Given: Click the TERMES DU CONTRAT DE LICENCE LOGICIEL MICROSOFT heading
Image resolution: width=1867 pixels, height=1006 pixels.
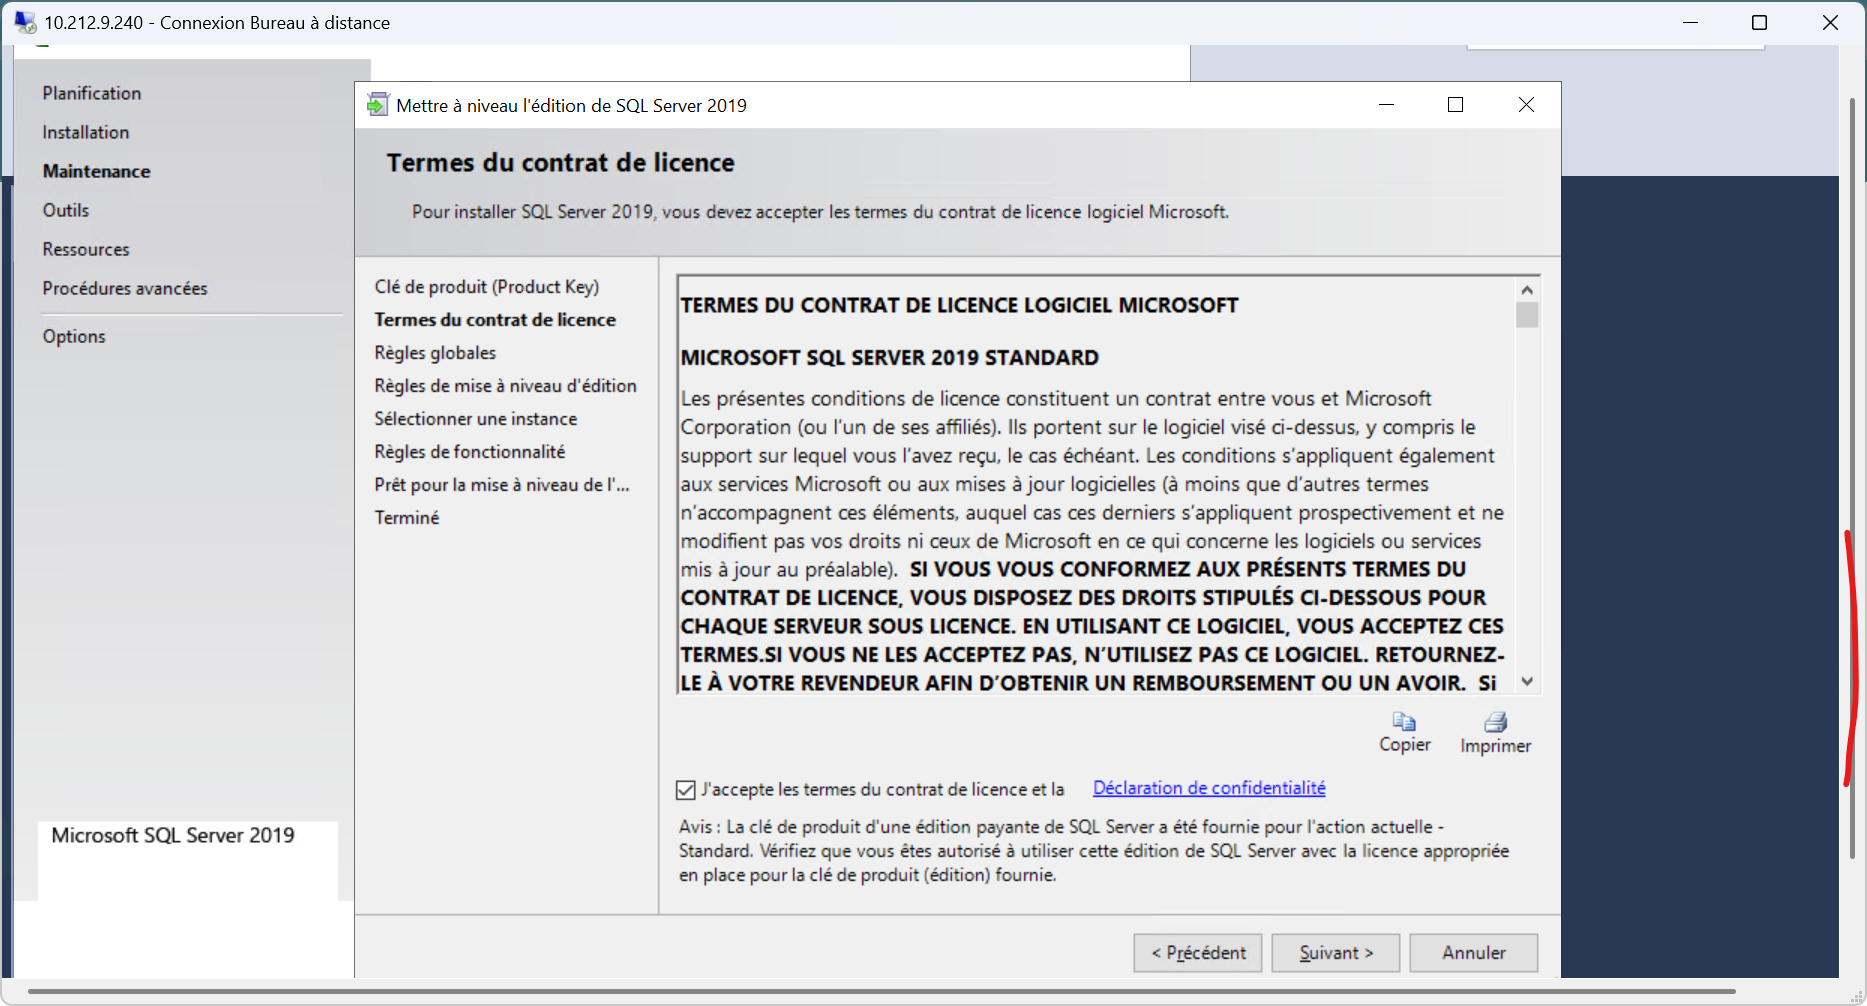Looking at the screenshot, I should pos(959,305).
